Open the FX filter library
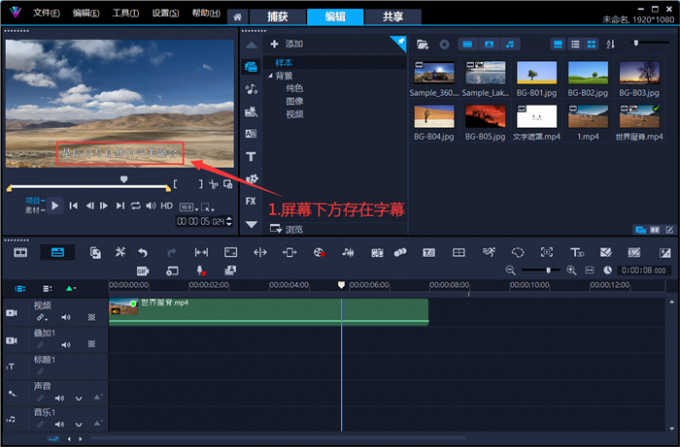This screenshot has width=680, height=447. click(251, 201)
